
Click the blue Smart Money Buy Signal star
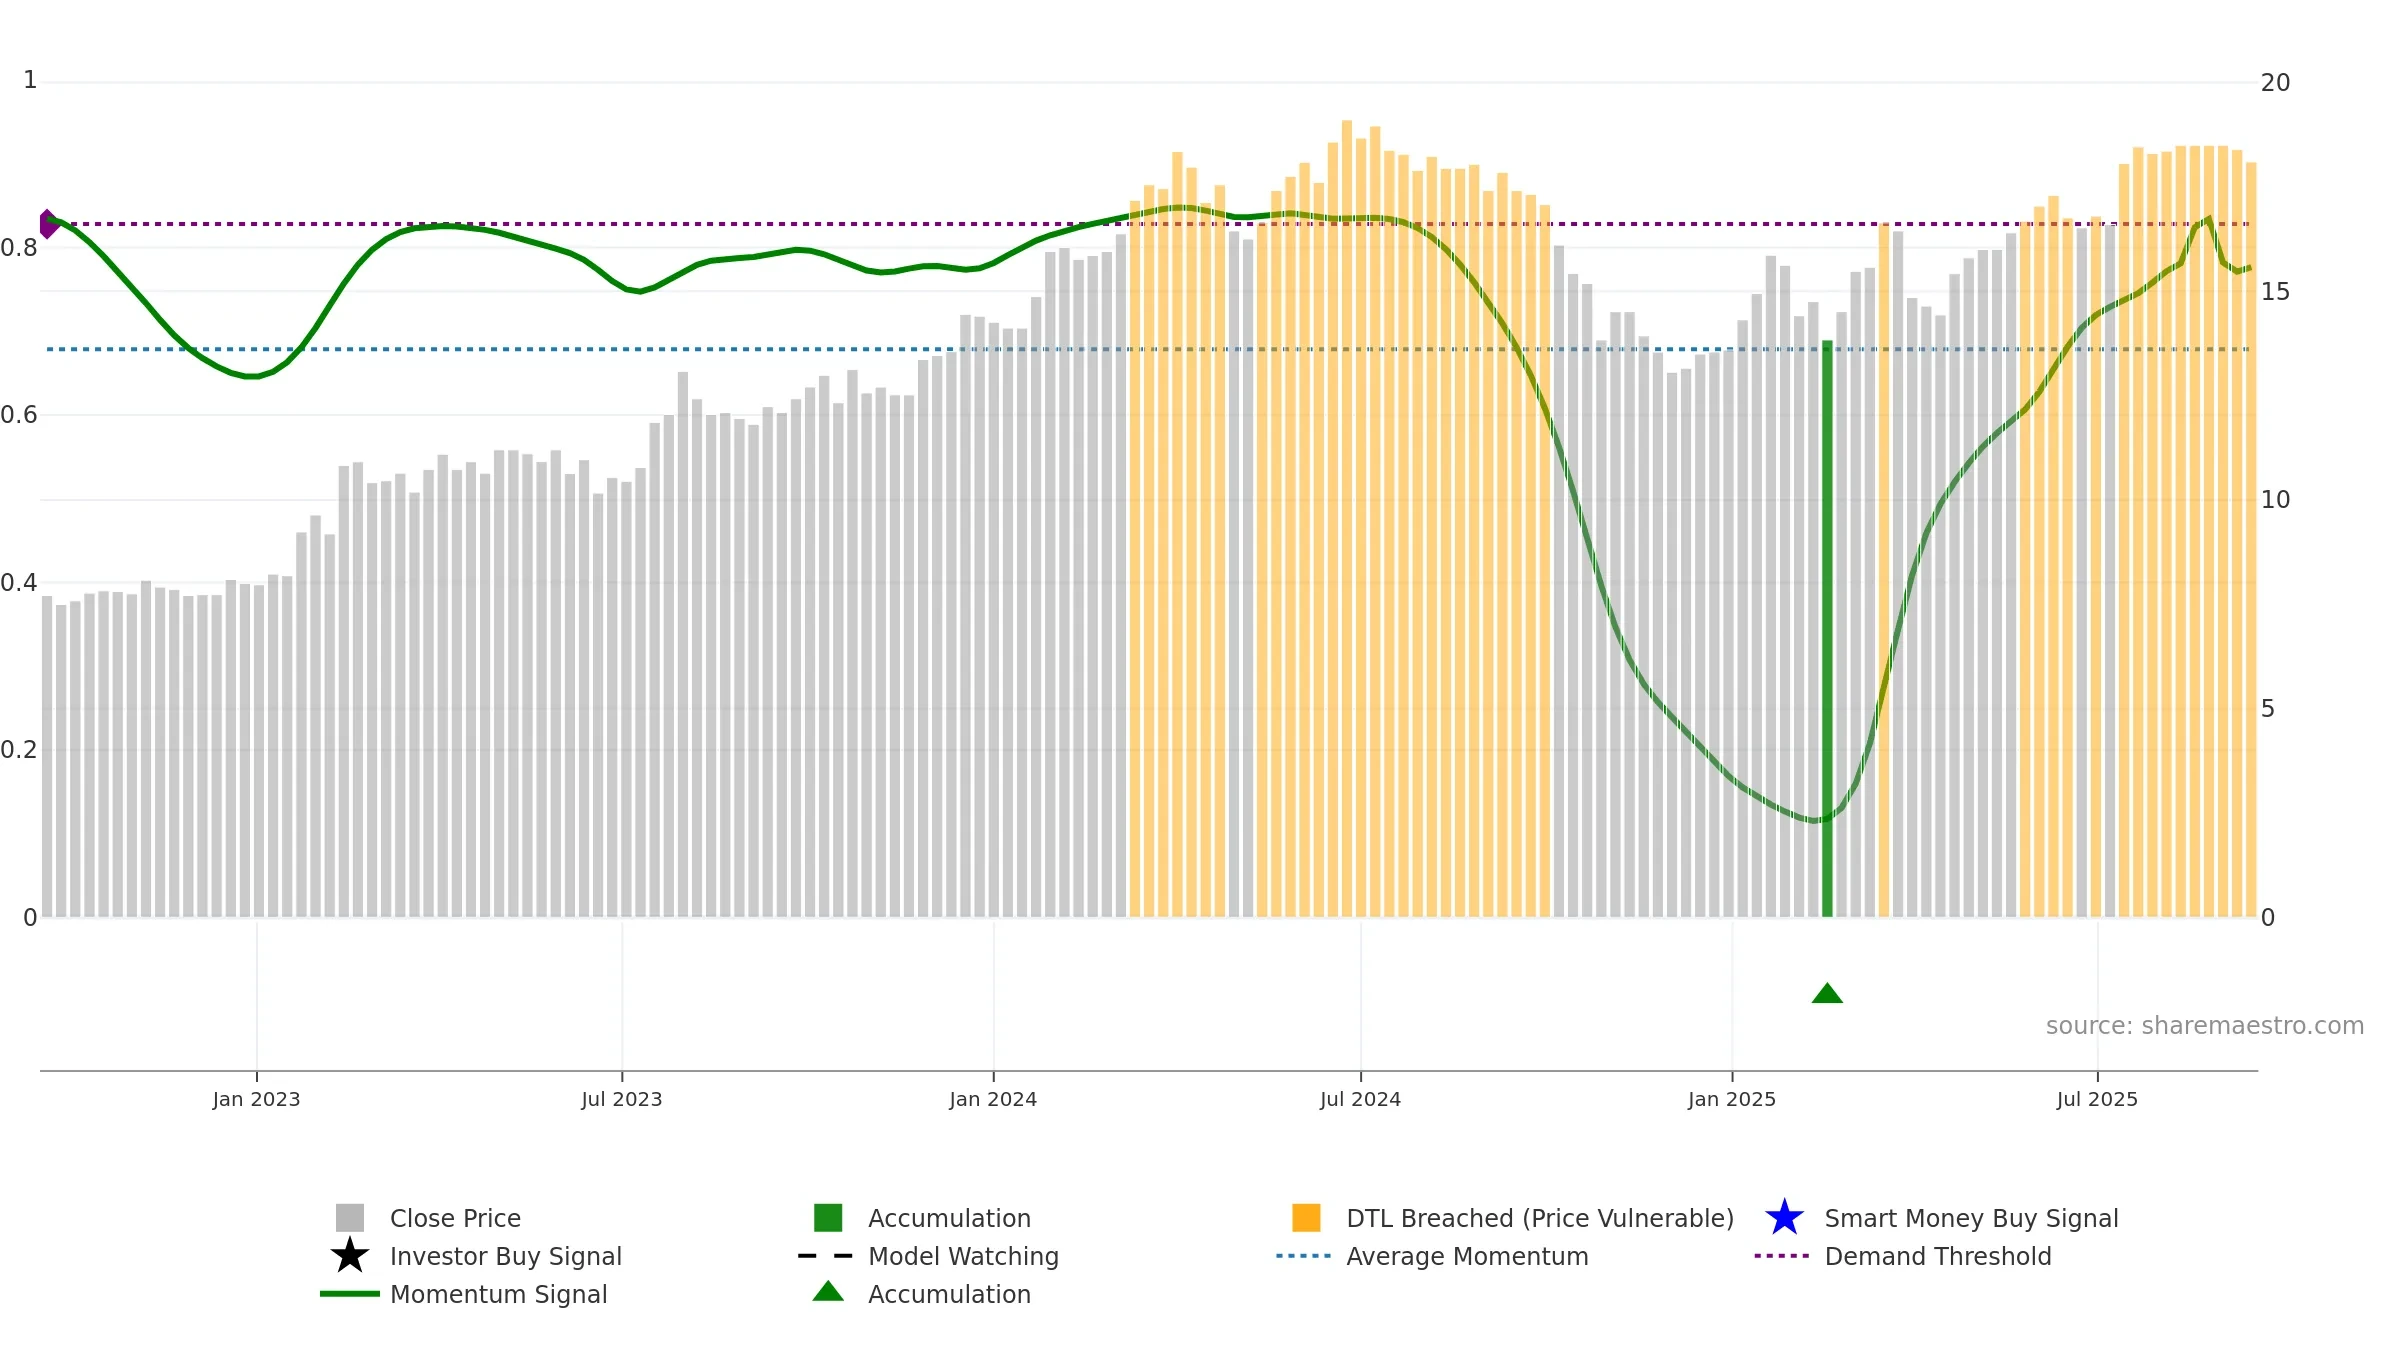click(1784, 1217)
